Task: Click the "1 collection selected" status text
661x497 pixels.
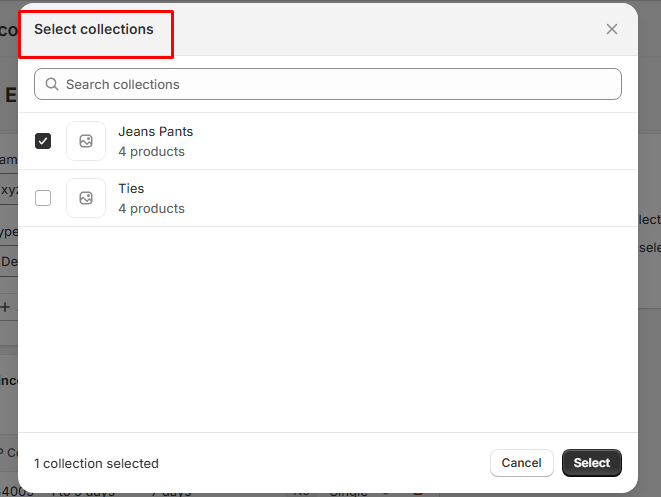Action: coord(96,463)
